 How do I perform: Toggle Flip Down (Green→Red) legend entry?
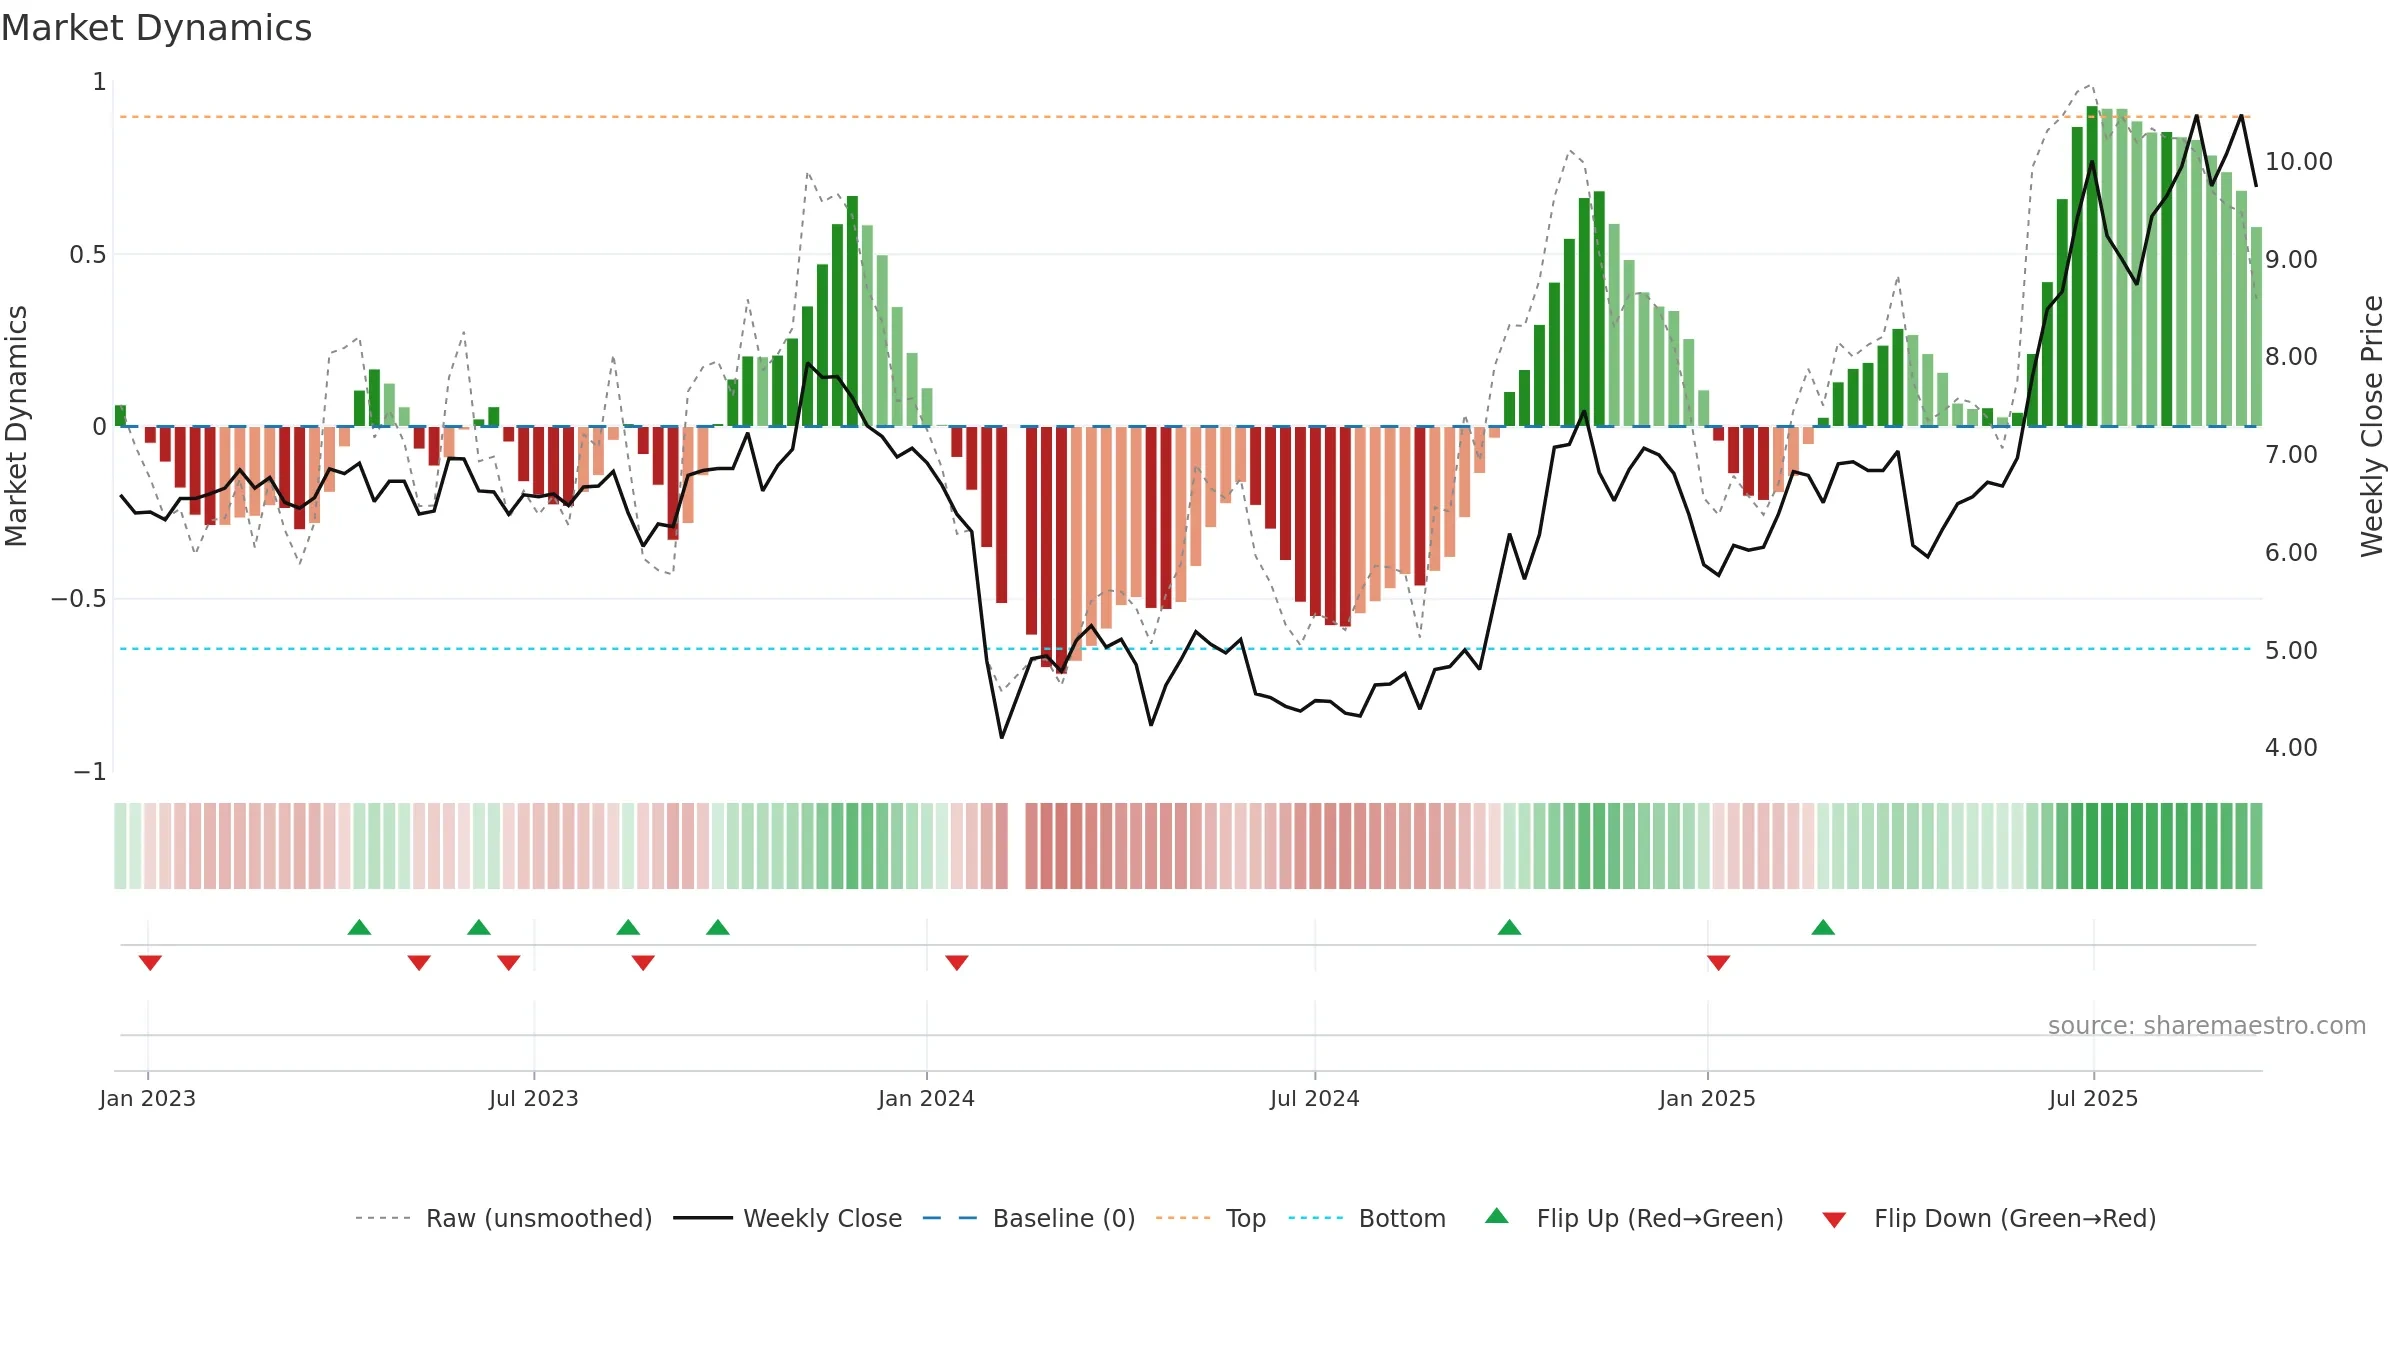[1989, 1218]
